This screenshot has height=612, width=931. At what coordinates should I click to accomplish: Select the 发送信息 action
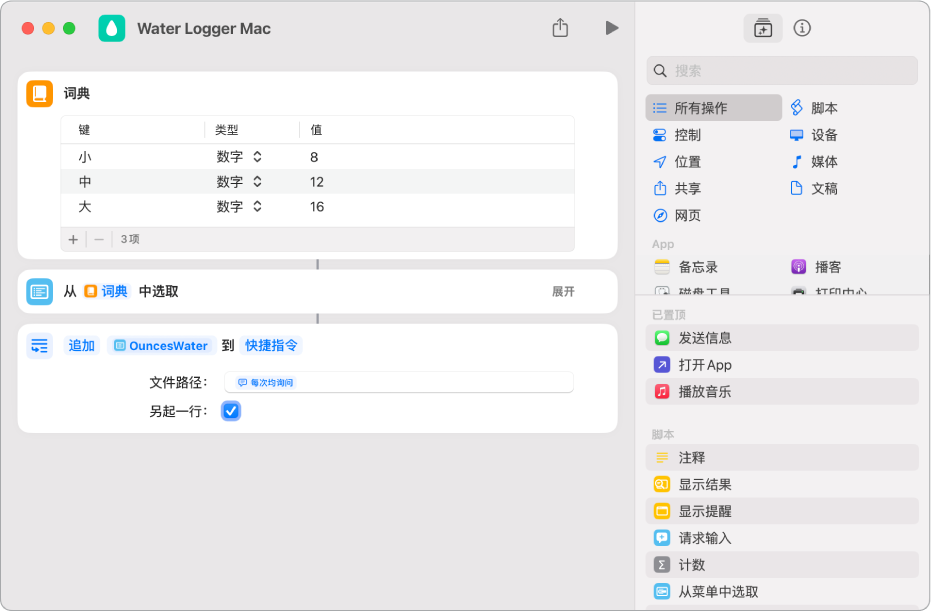[782, 338]
